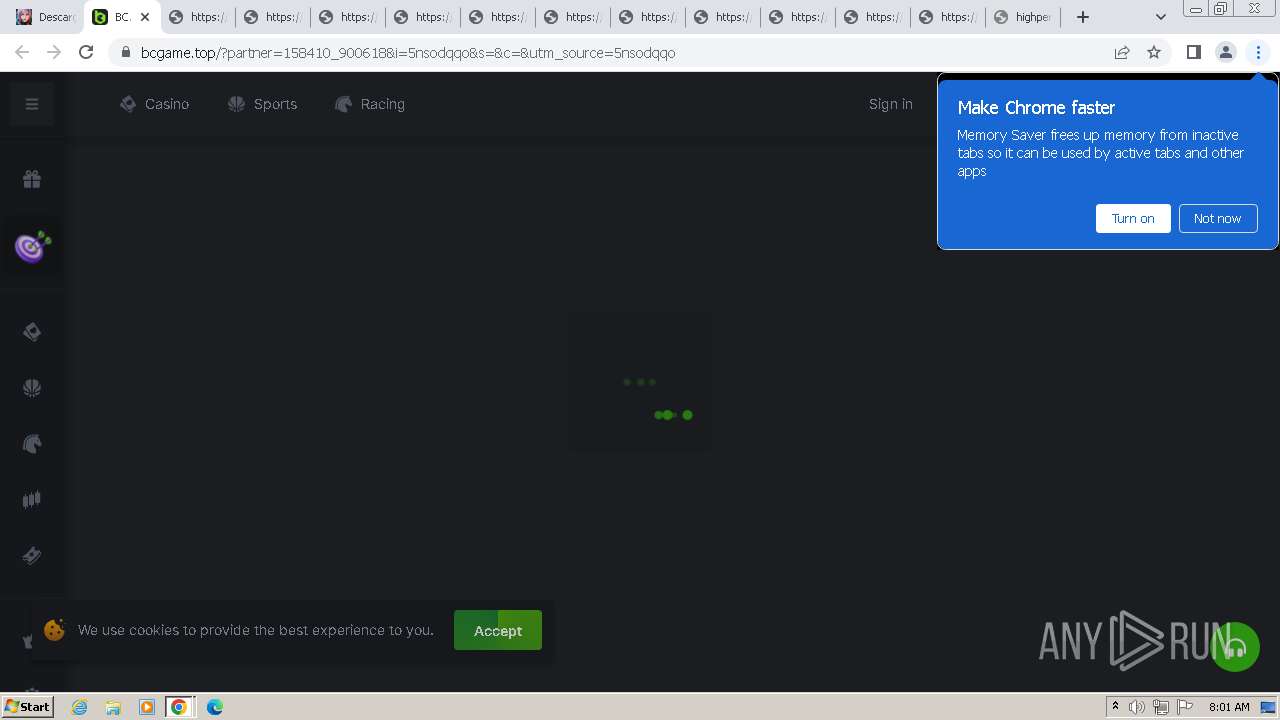
Task: Share this page from address bar
Action: (x=1122, y=52)
